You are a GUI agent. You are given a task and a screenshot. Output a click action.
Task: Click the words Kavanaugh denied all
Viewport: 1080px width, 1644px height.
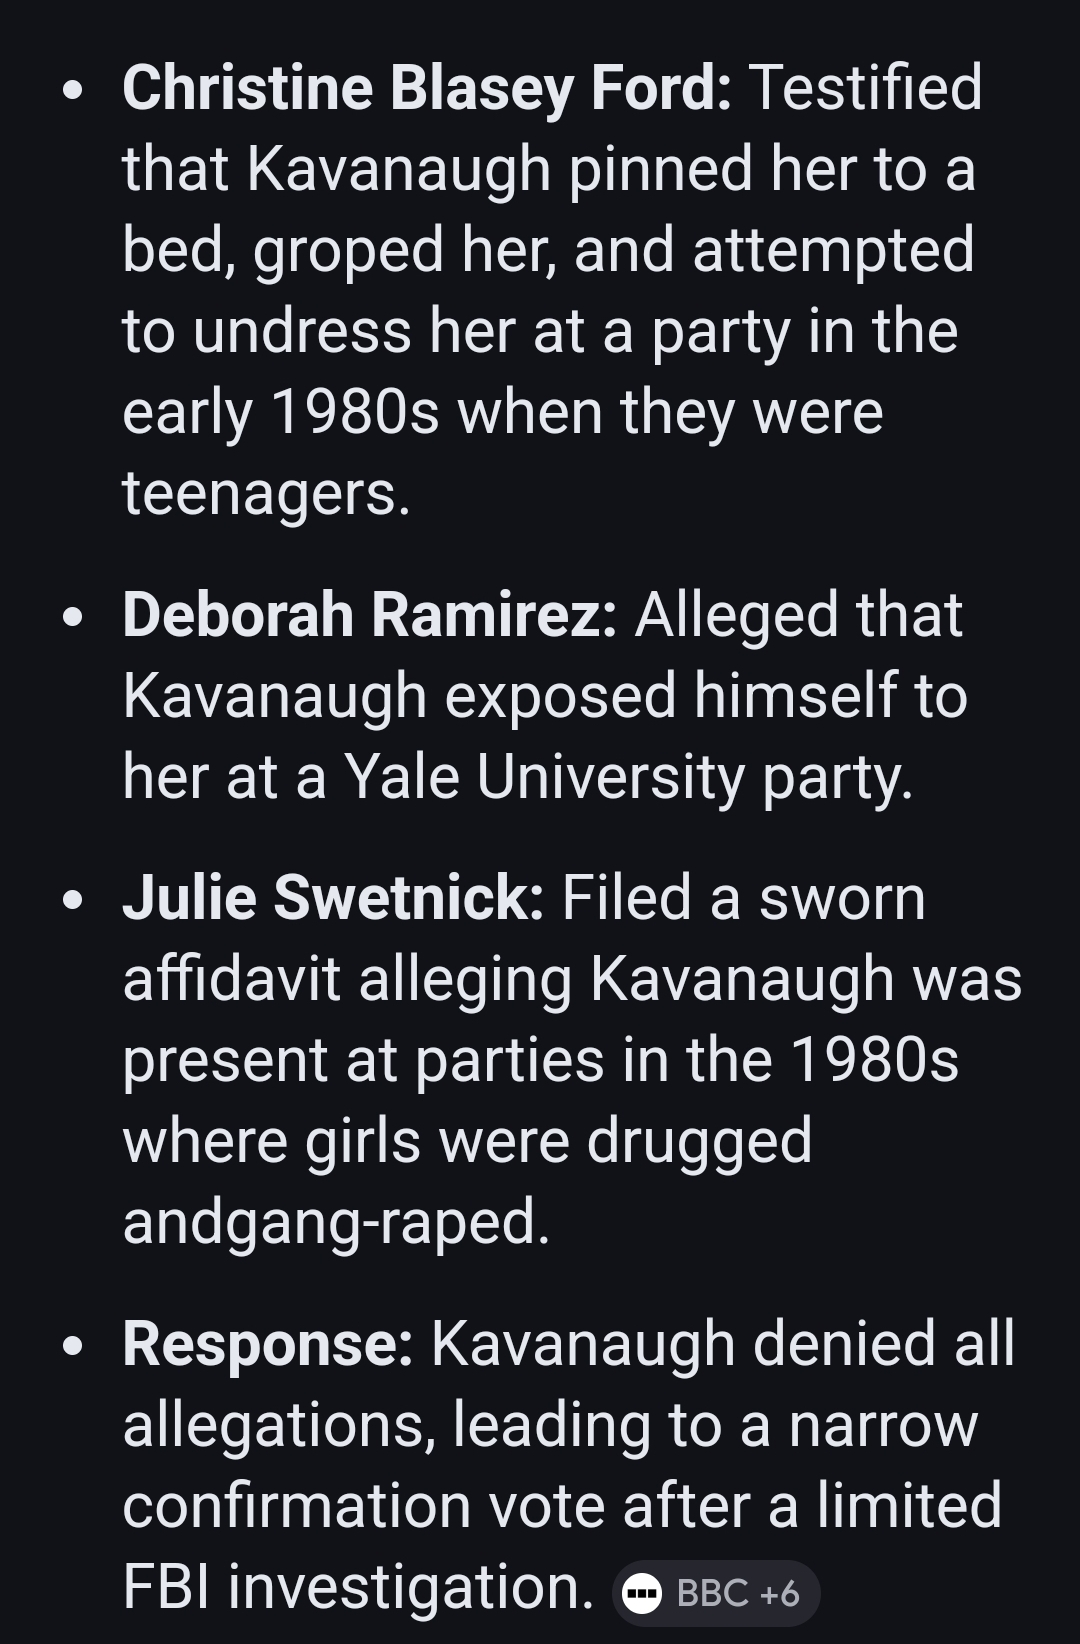(722, 1343)
